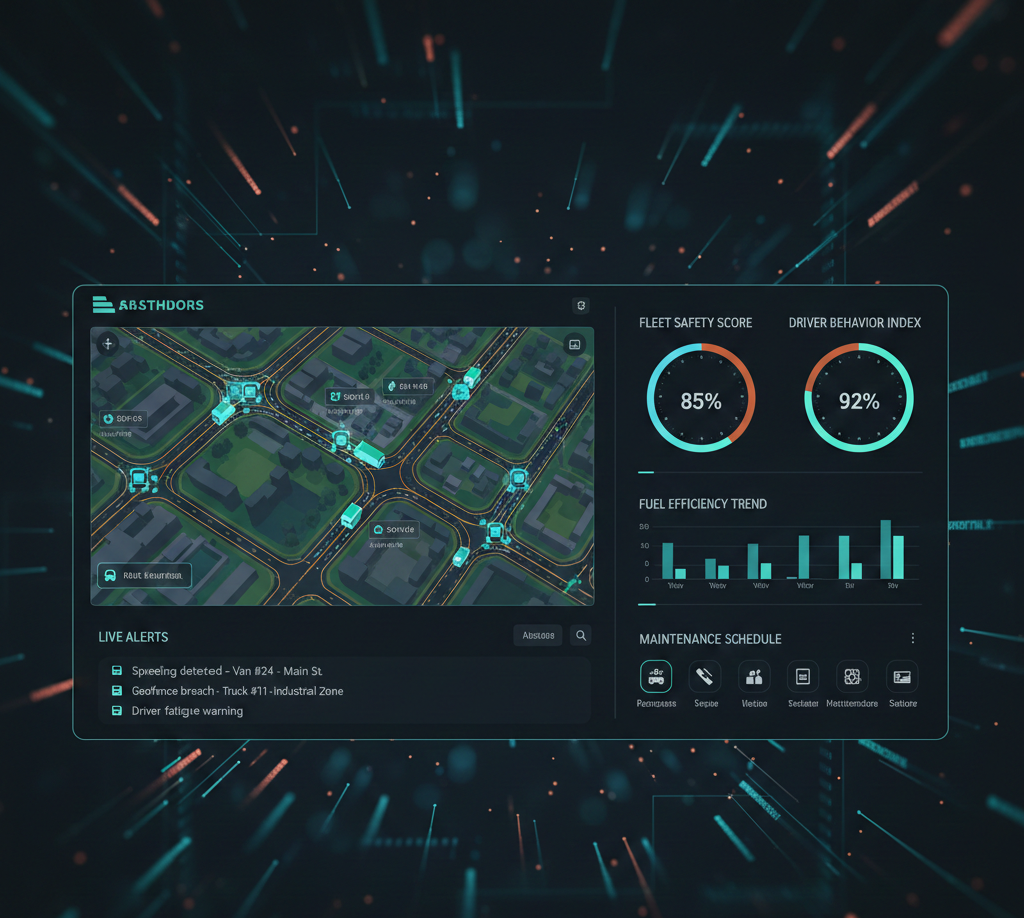Click the 92% Driver Behavior Index gauge
This screenshot has width=1024, height=918.
point(858,398)
